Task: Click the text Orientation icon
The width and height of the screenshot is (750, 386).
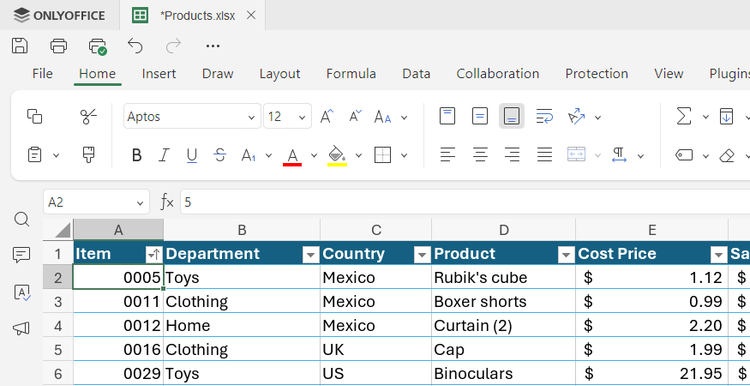Action: 576,116
